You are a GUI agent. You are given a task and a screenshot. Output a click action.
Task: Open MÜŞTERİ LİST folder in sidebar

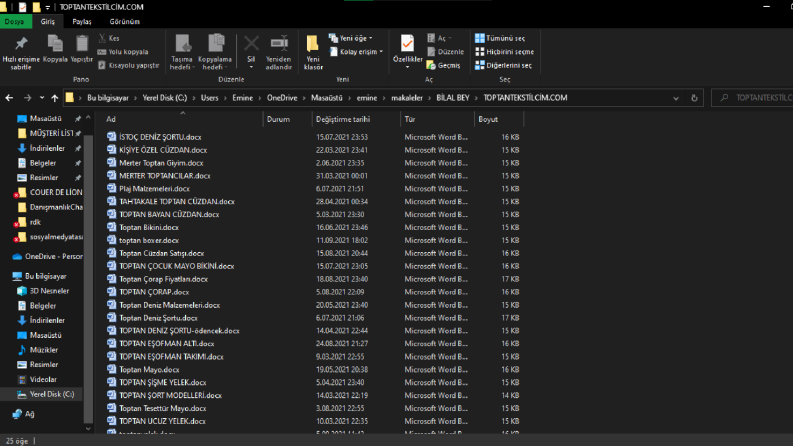point(51,133)
